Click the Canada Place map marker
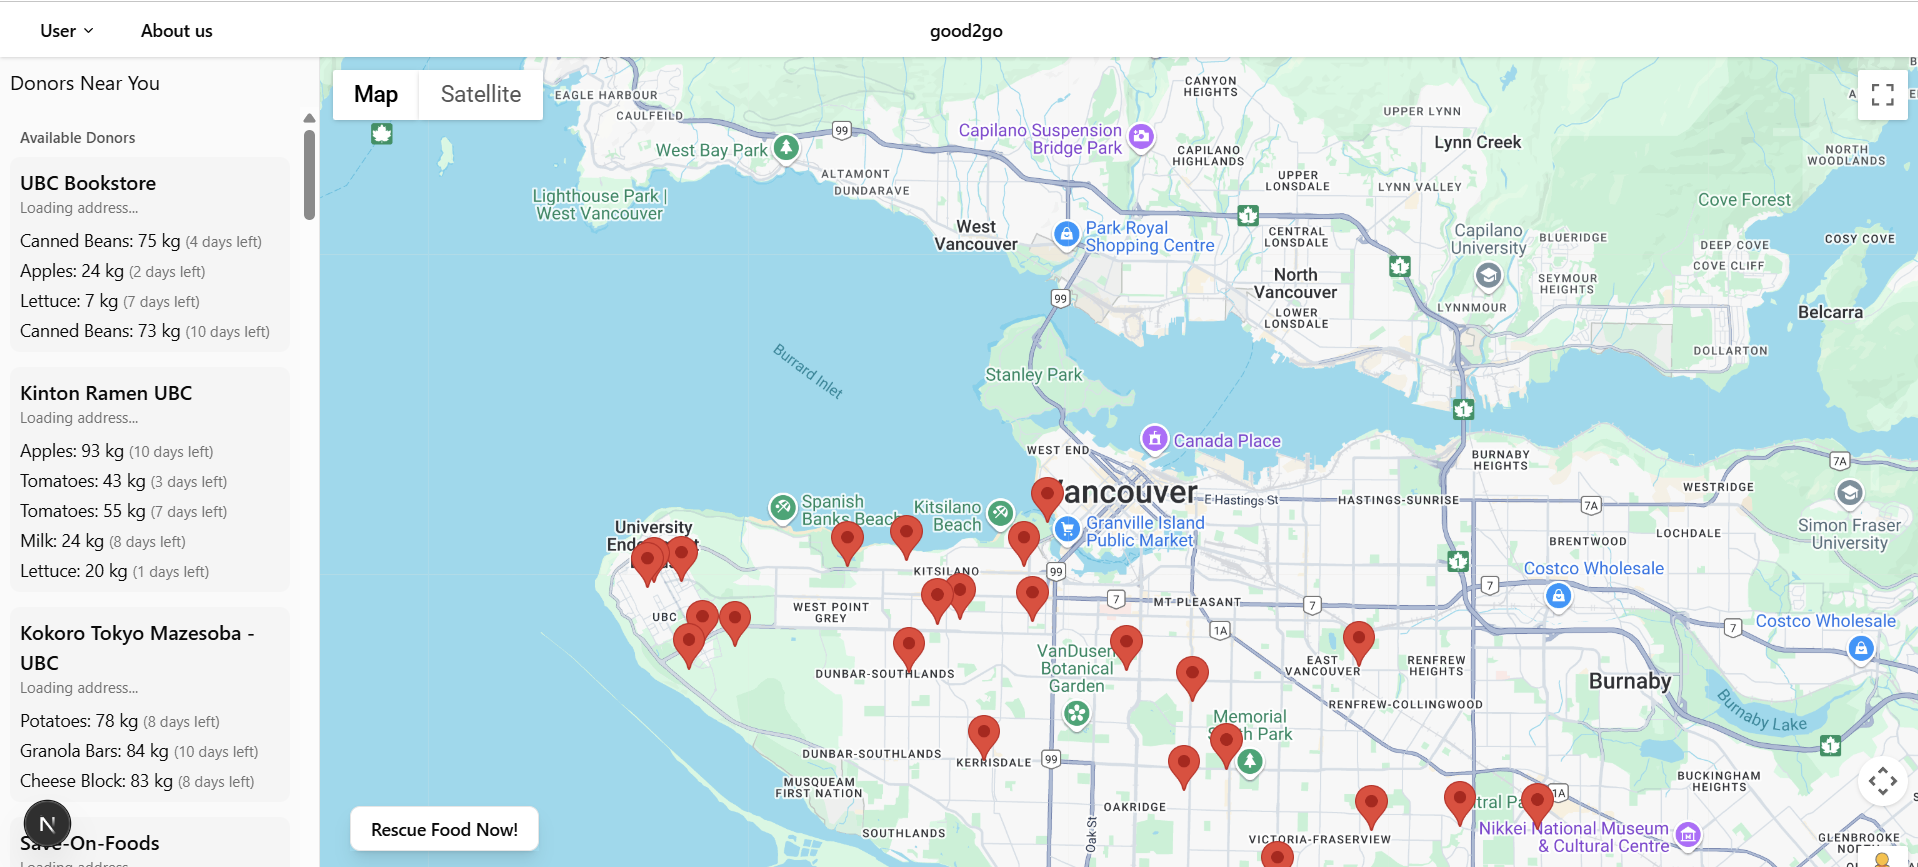 (1155, 438)
